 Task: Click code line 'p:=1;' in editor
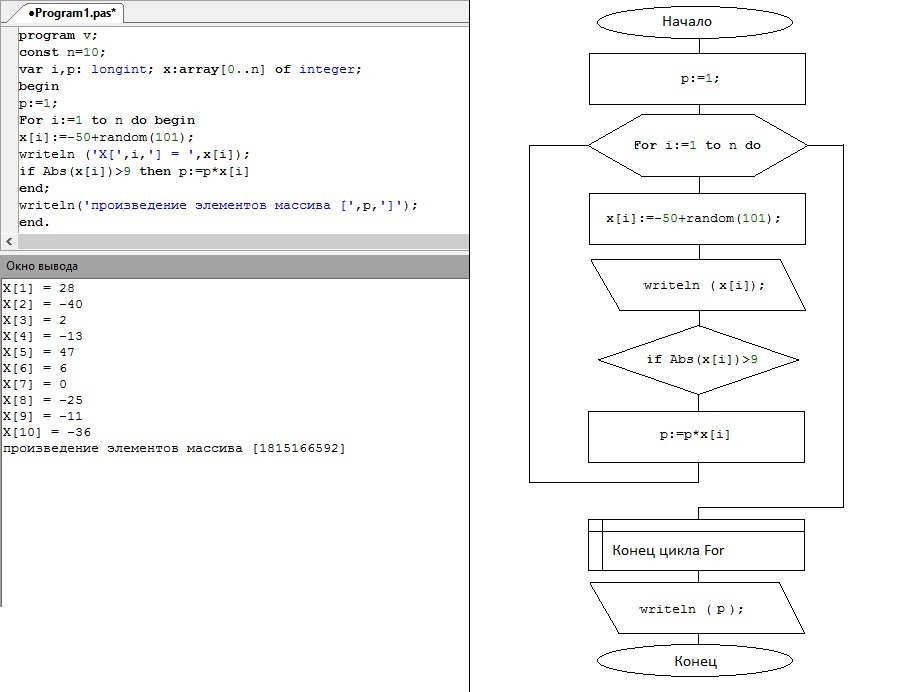pyautogui.click(x=38, y=103)
